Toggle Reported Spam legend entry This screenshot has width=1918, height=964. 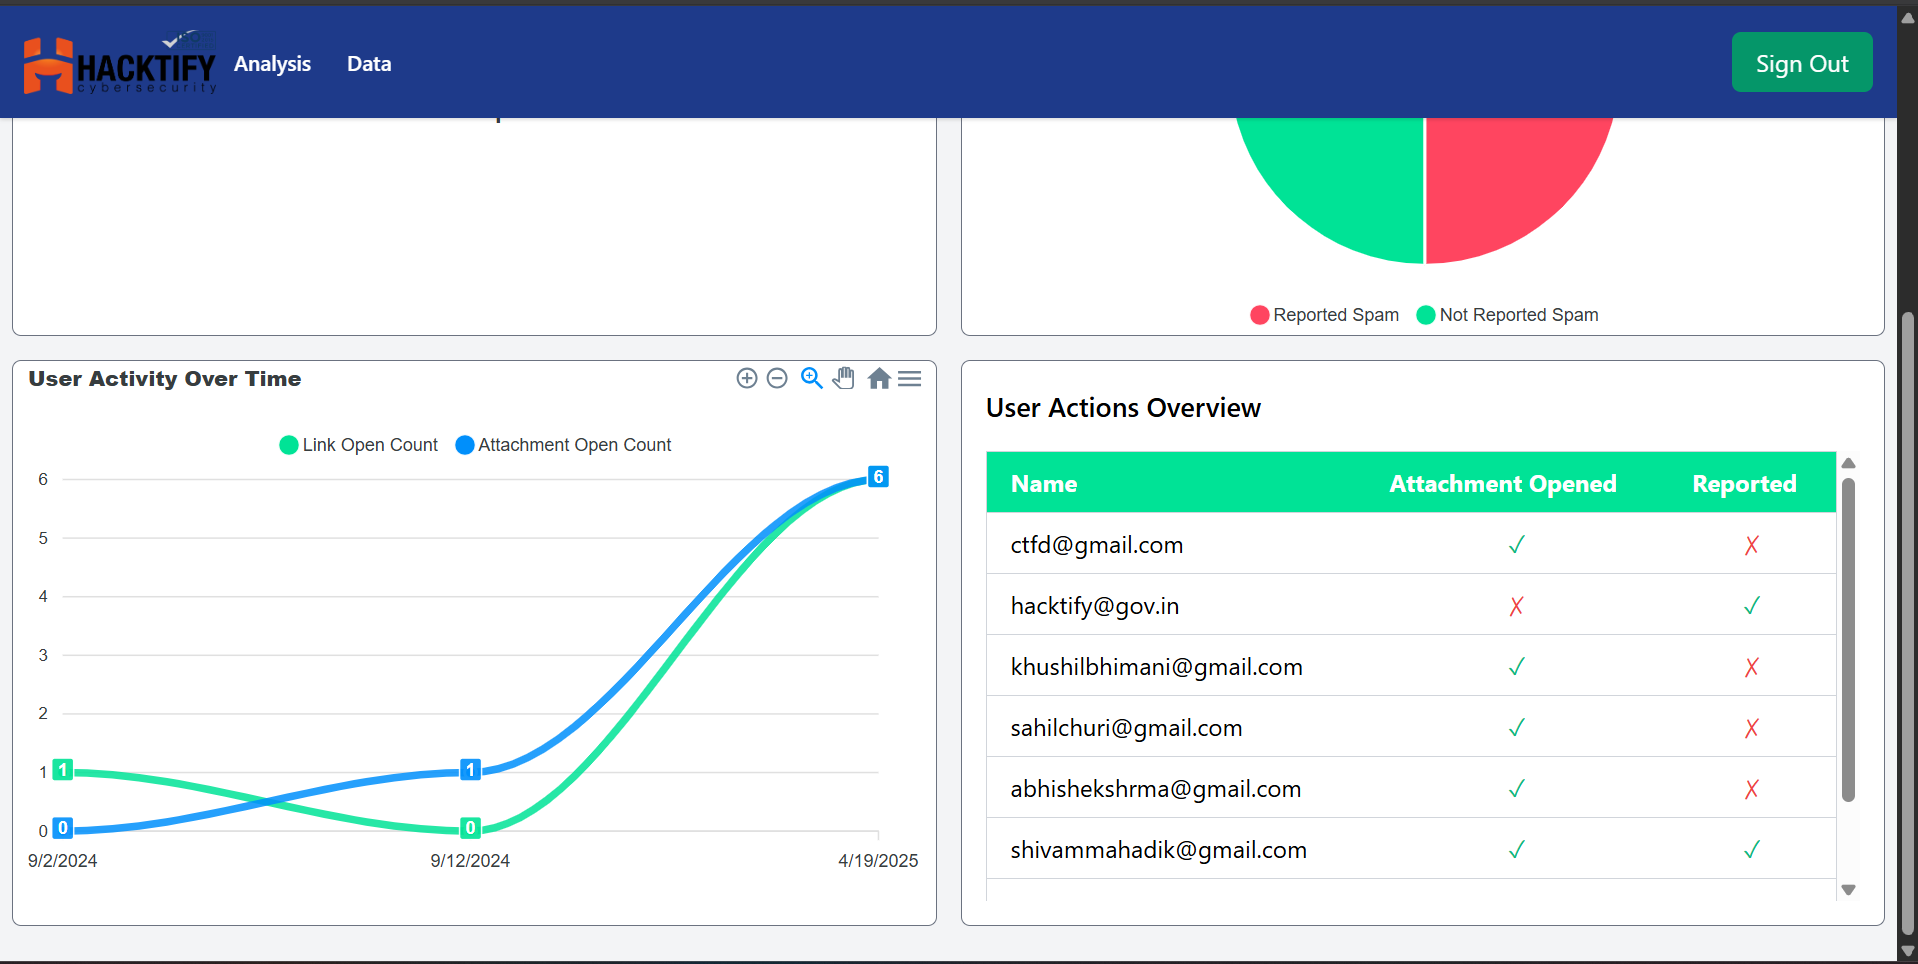[1325, 315]
